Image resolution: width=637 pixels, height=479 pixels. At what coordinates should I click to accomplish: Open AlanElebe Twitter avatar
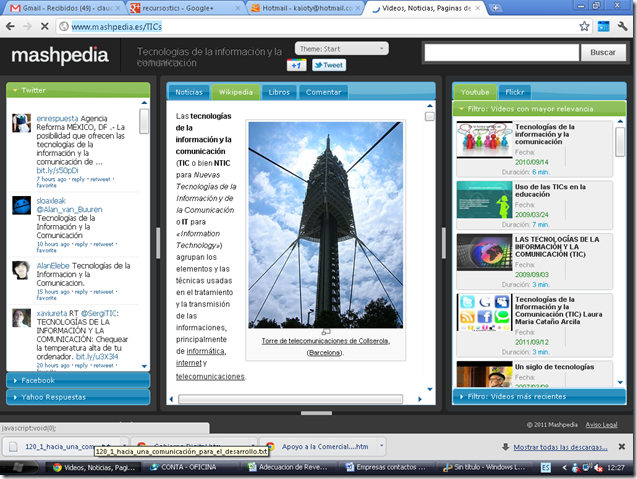coord(21,270)
